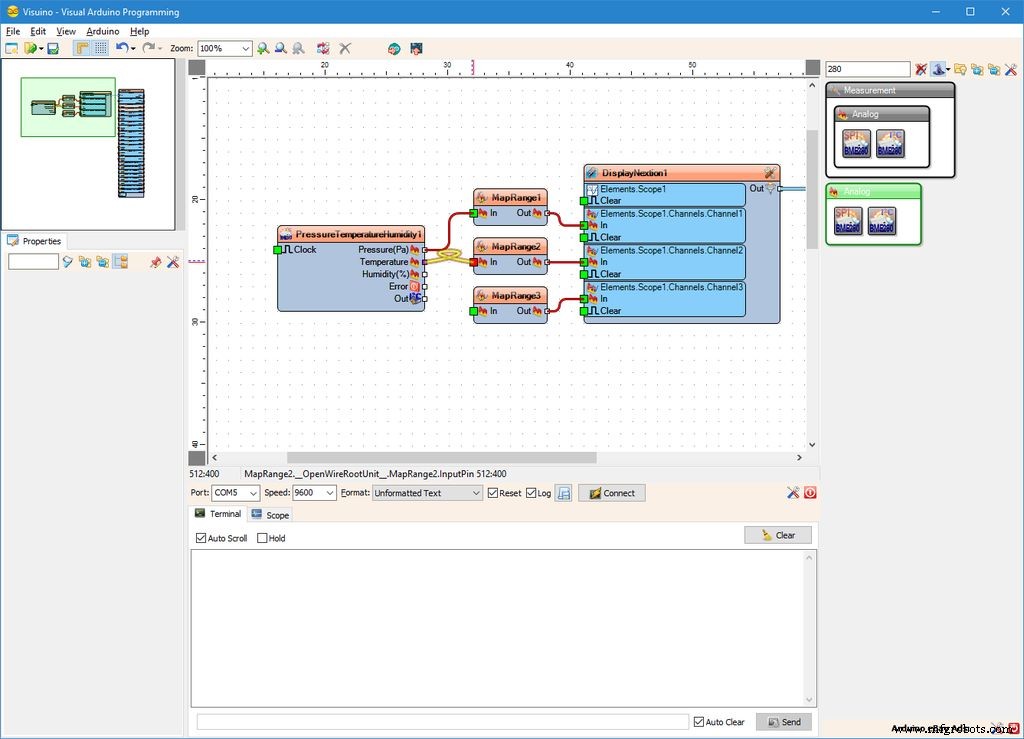This screenshot has width=1024, height=739.
Task: Open the Arduino menu
Action: (102, 31)
